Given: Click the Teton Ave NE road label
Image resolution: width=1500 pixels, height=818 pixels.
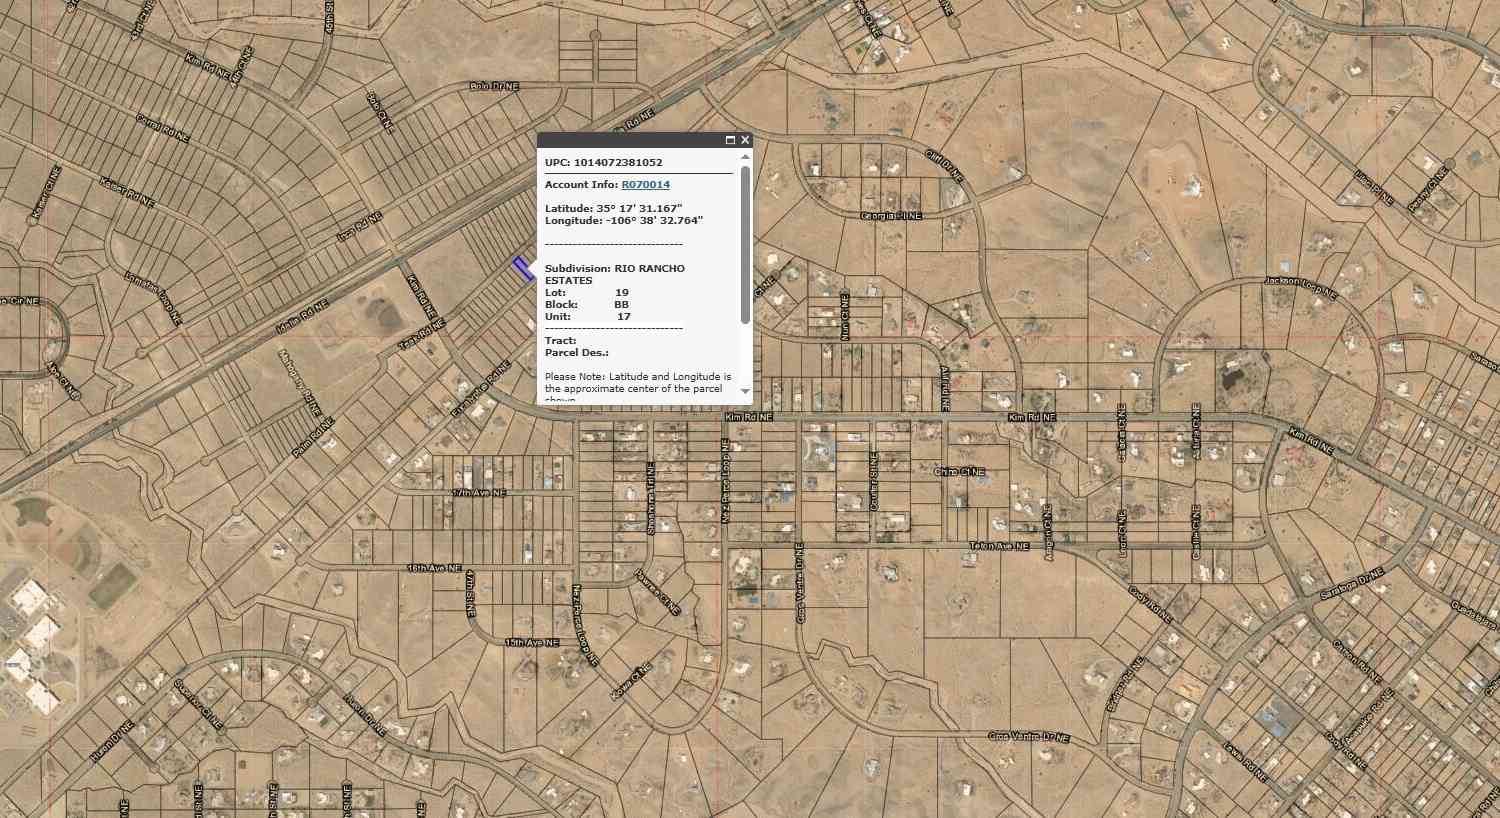Looking at the screenshot, I should tap(999, 546).
